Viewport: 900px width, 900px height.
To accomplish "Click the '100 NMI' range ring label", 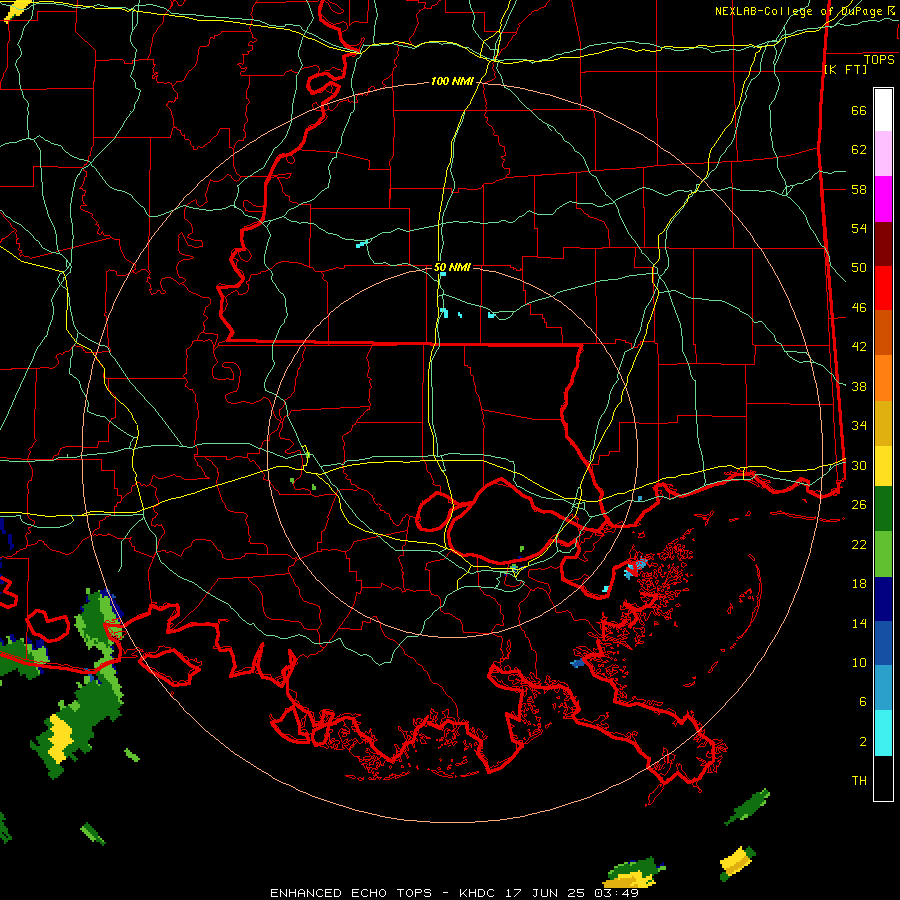I will click(452, 82).
